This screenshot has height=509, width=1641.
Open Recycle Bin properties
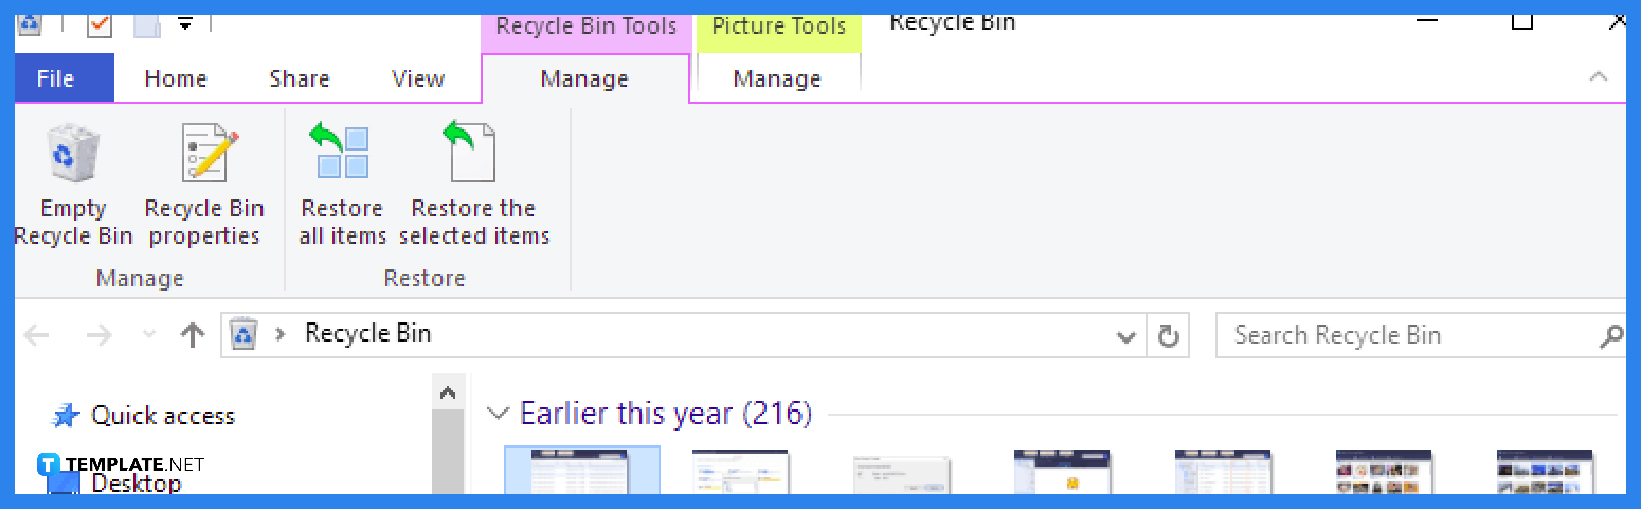click(x=205, y=183)
